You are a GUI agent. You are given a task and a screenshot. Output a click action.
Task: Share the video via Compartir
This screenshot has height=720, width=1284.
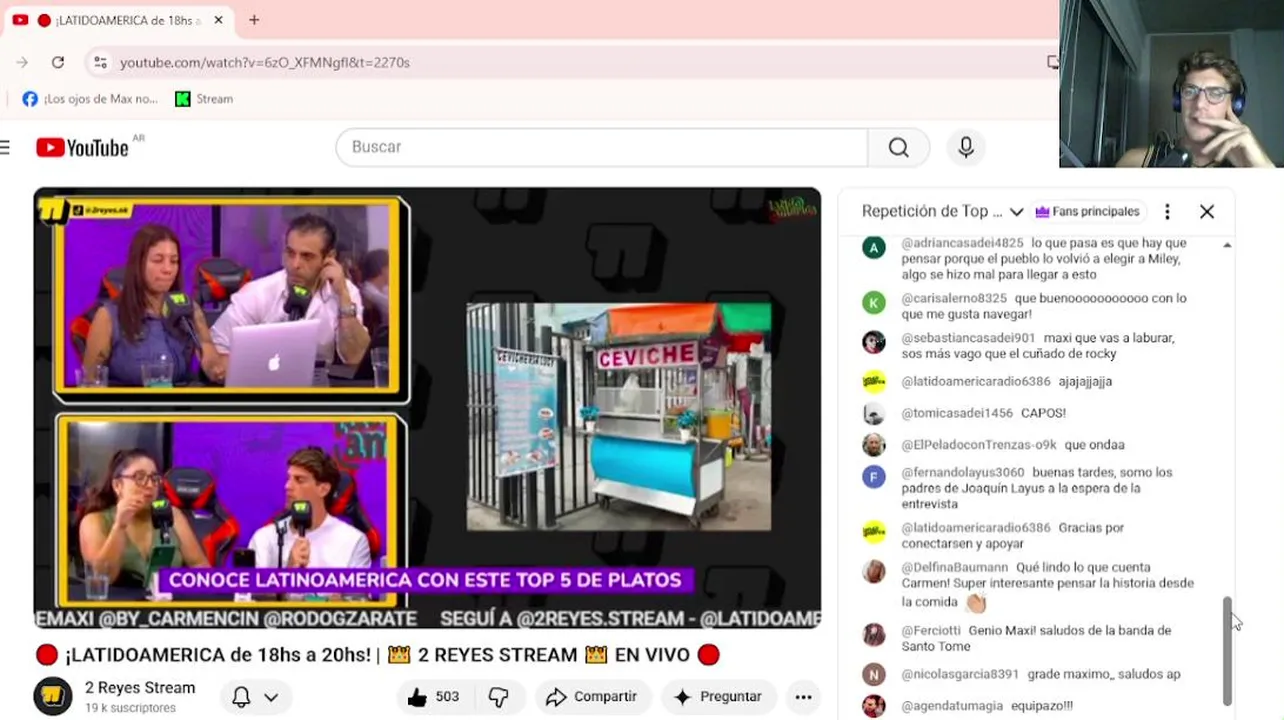tap(591, 697)
